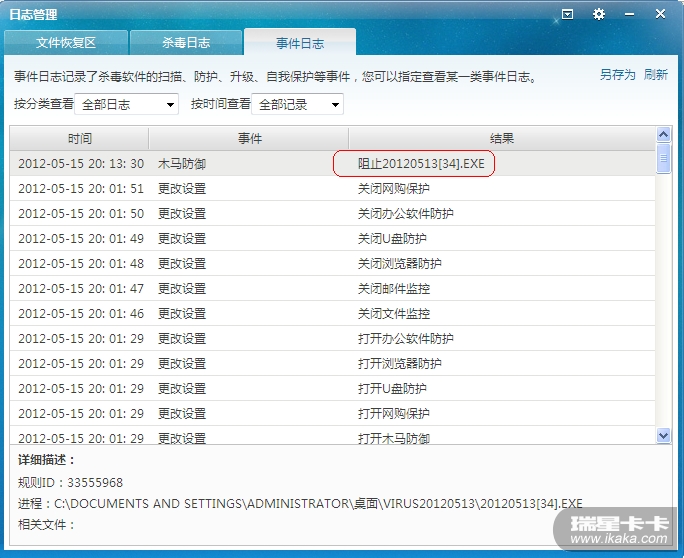Click timestamp 2012-05-15 20:01:51

[x=81, y=188]
